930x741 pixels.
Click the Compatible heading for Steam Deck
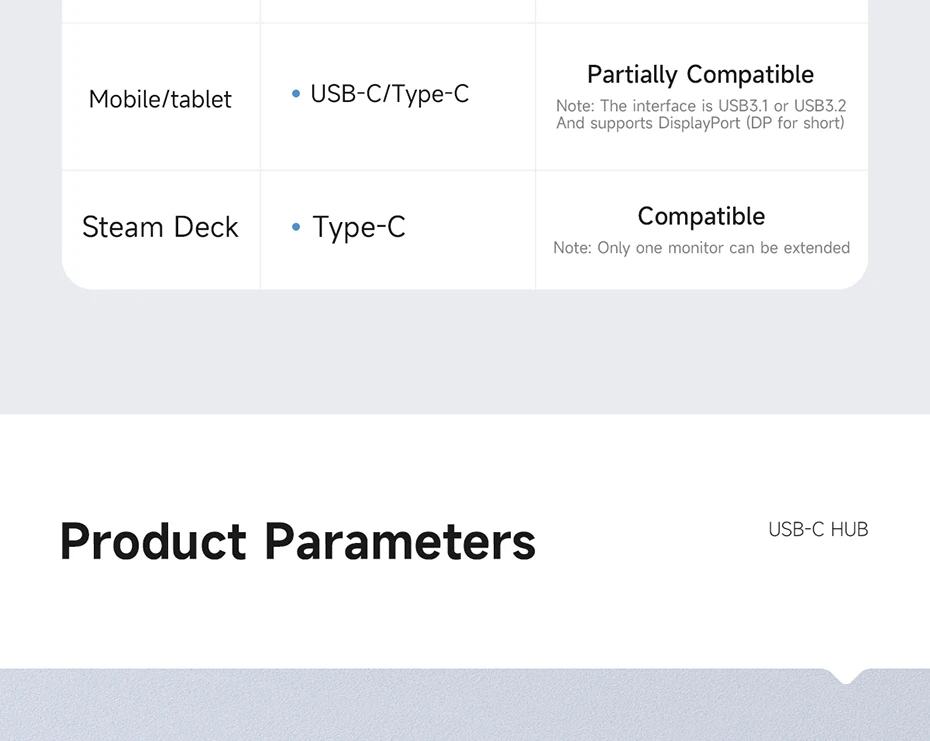tap(701, 216)
